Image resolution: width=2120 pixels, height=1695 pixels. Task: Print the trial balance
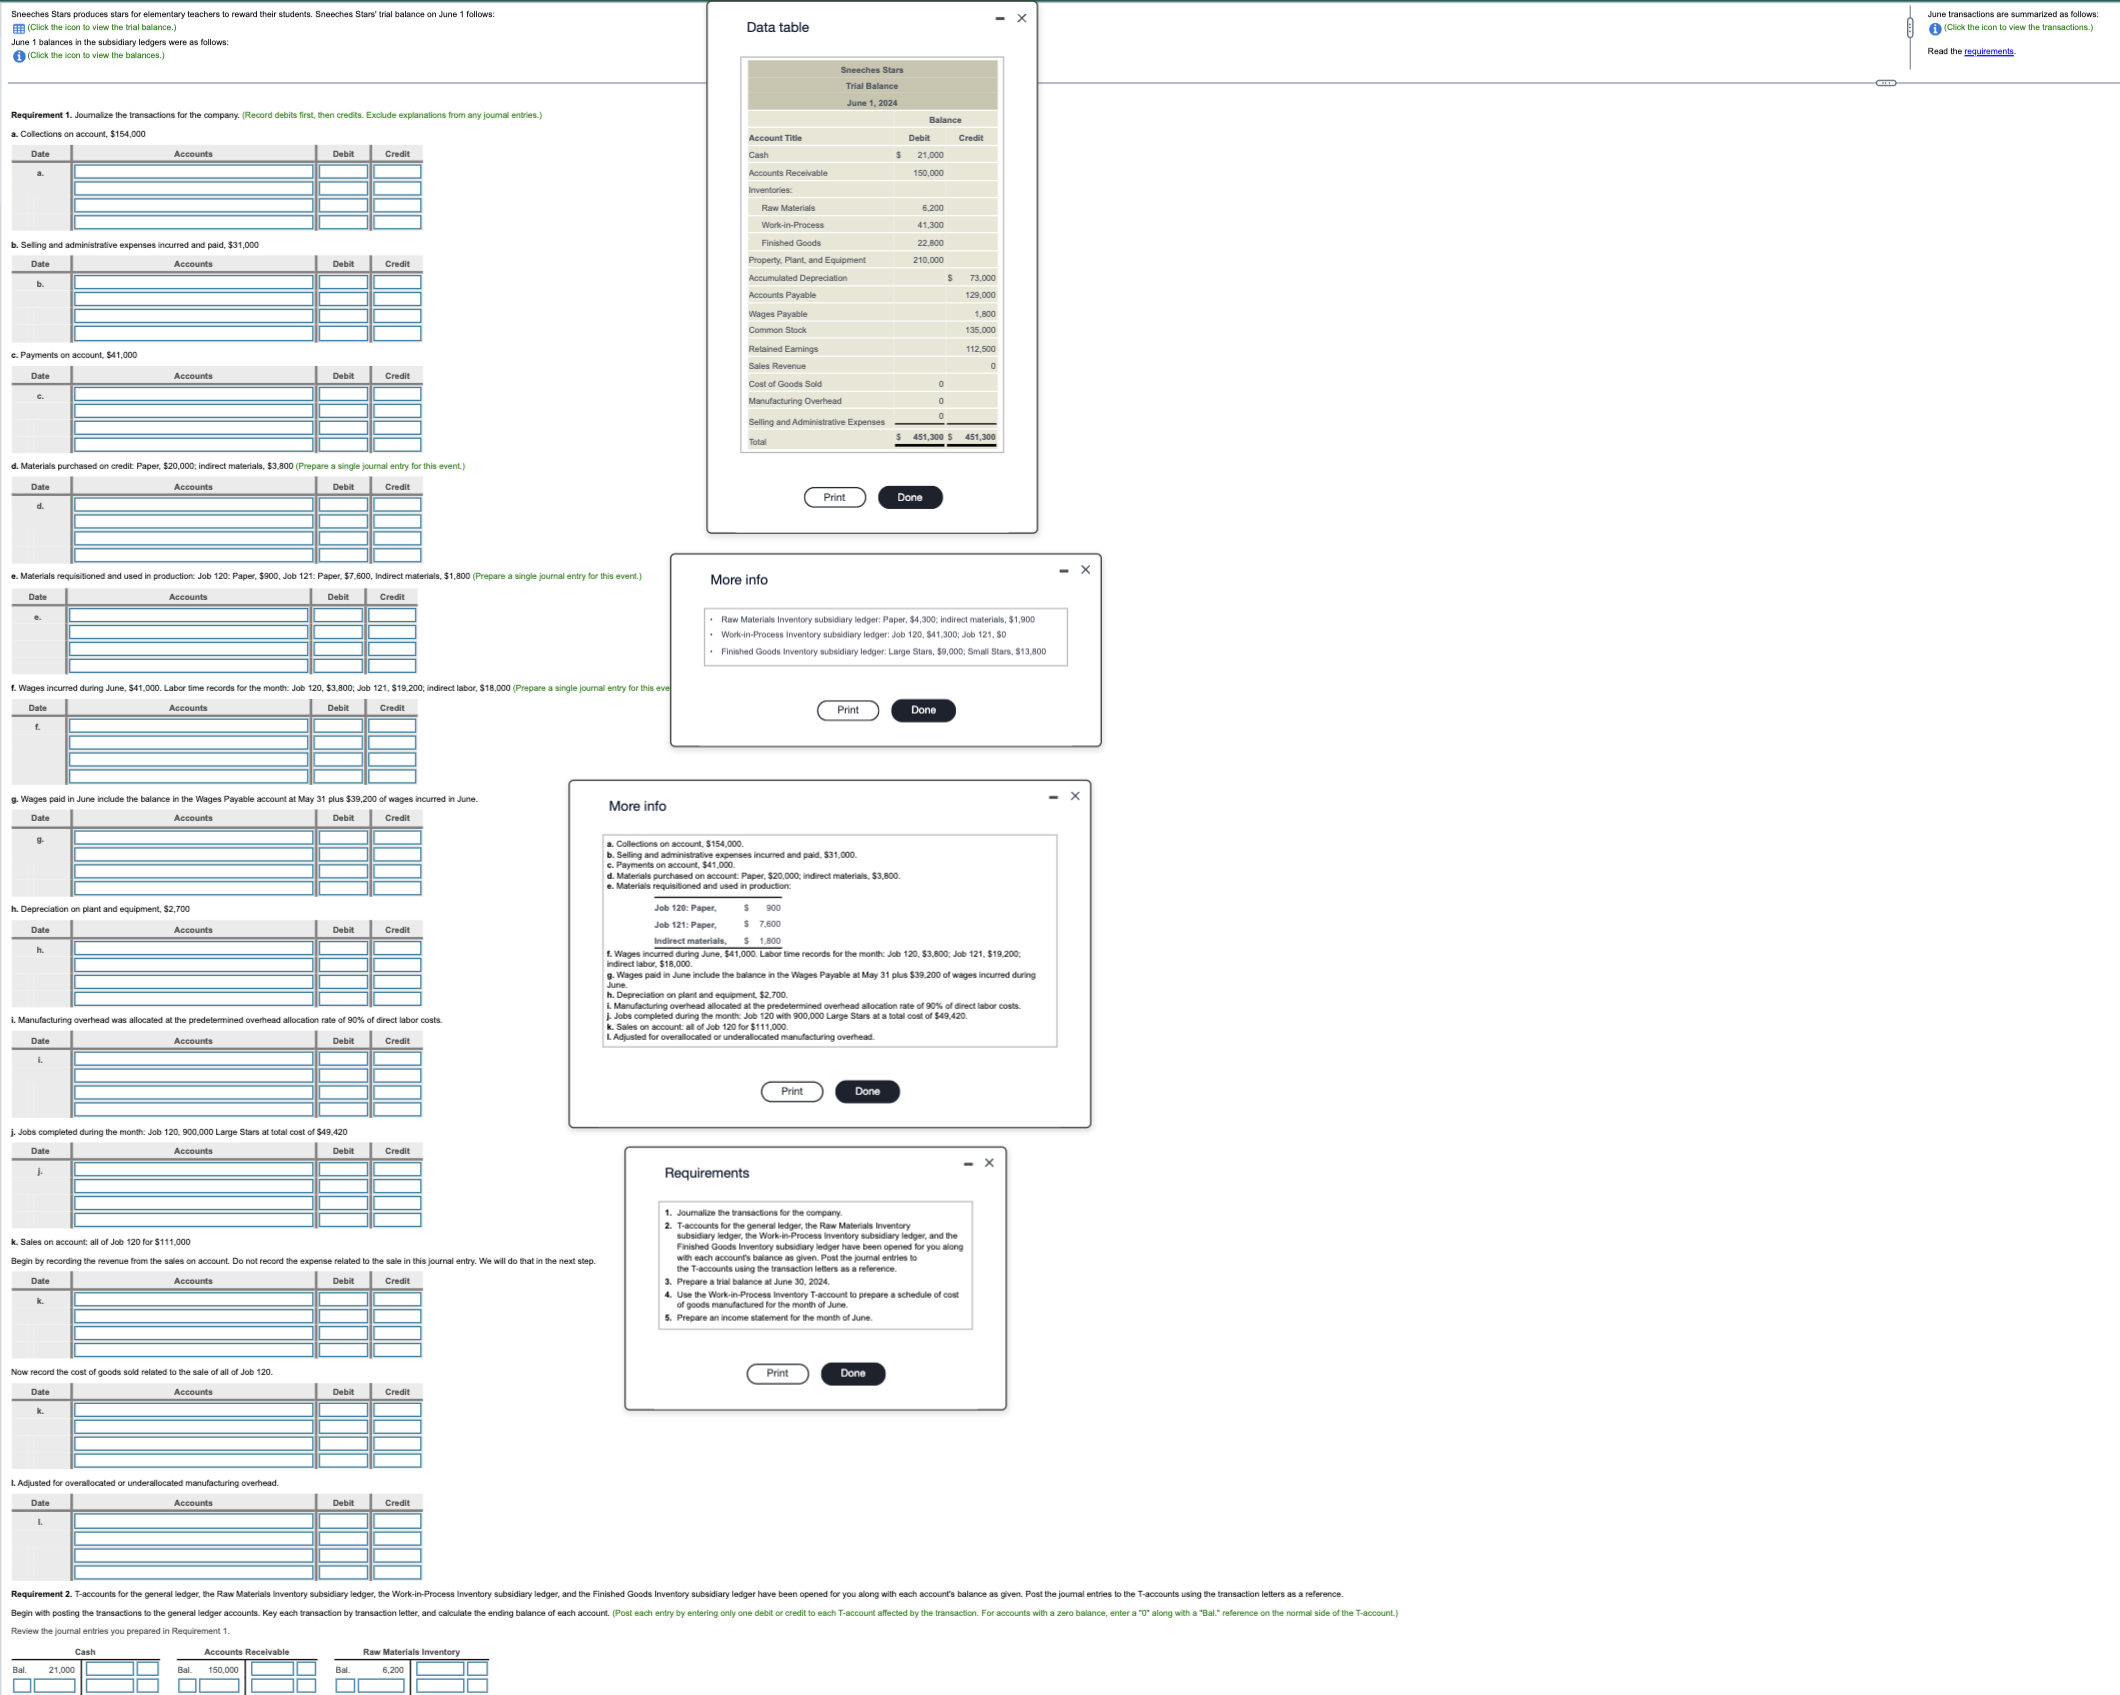click(834, 497)
